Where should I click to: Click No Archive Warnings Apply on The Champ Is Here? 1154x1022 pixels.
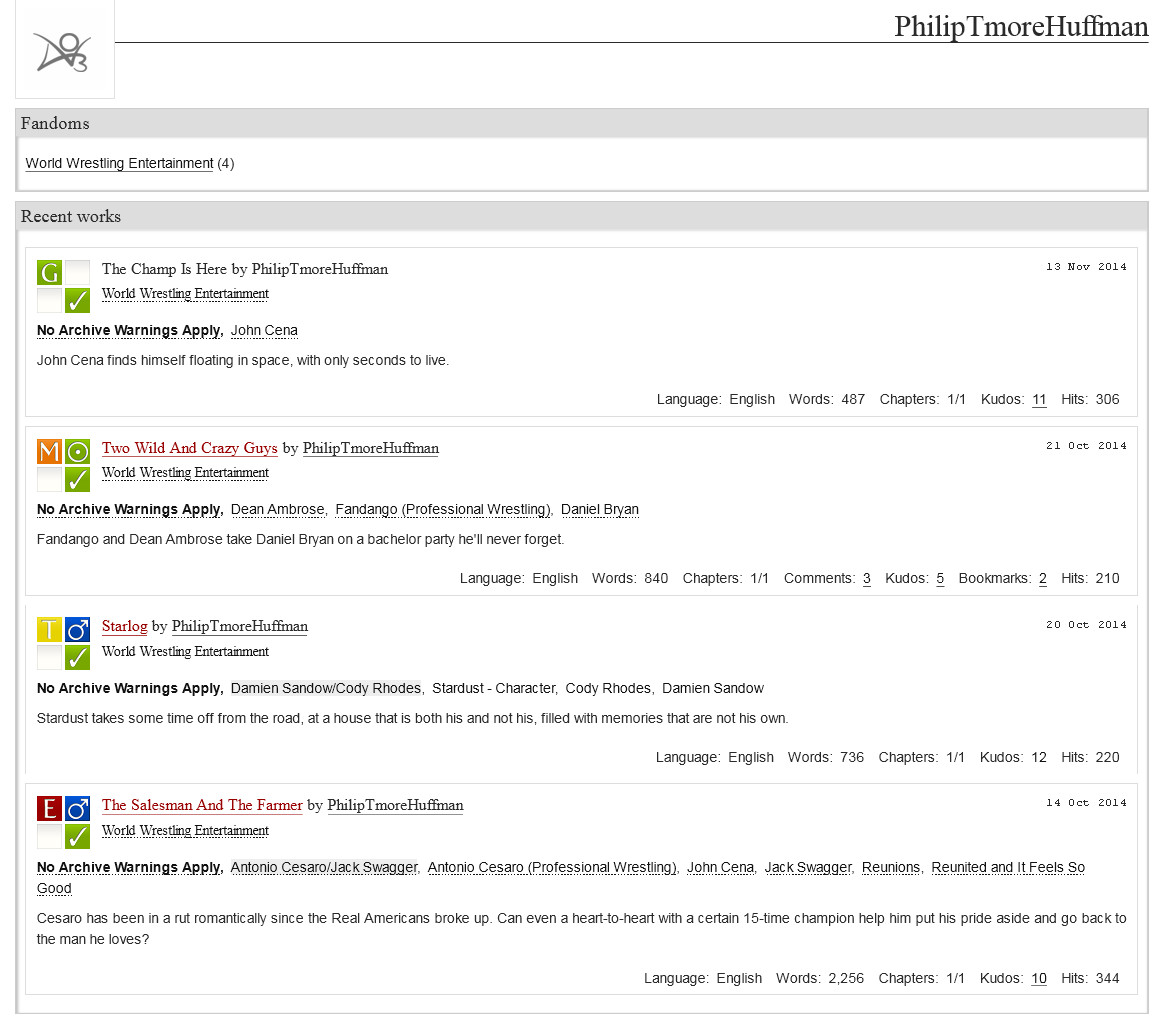[x=129, y=330]
